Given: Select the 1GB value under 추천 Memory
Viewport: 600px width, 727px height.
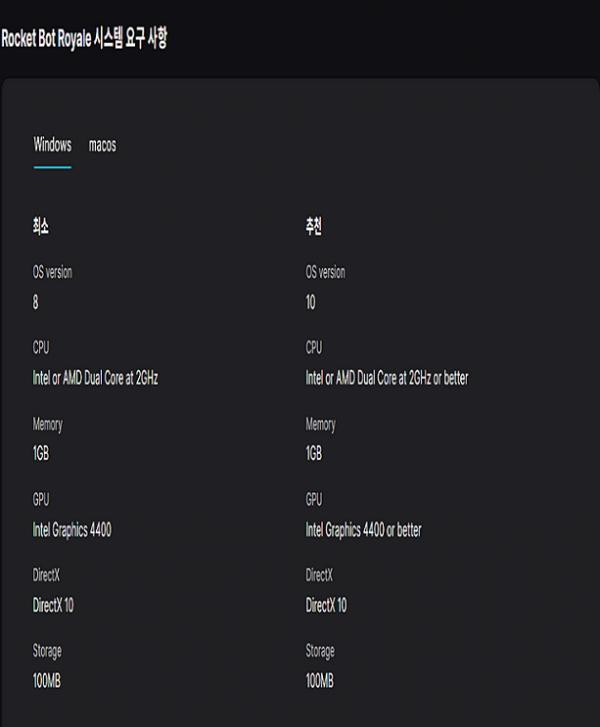Looking at the screenshot, I should [314, 454].
